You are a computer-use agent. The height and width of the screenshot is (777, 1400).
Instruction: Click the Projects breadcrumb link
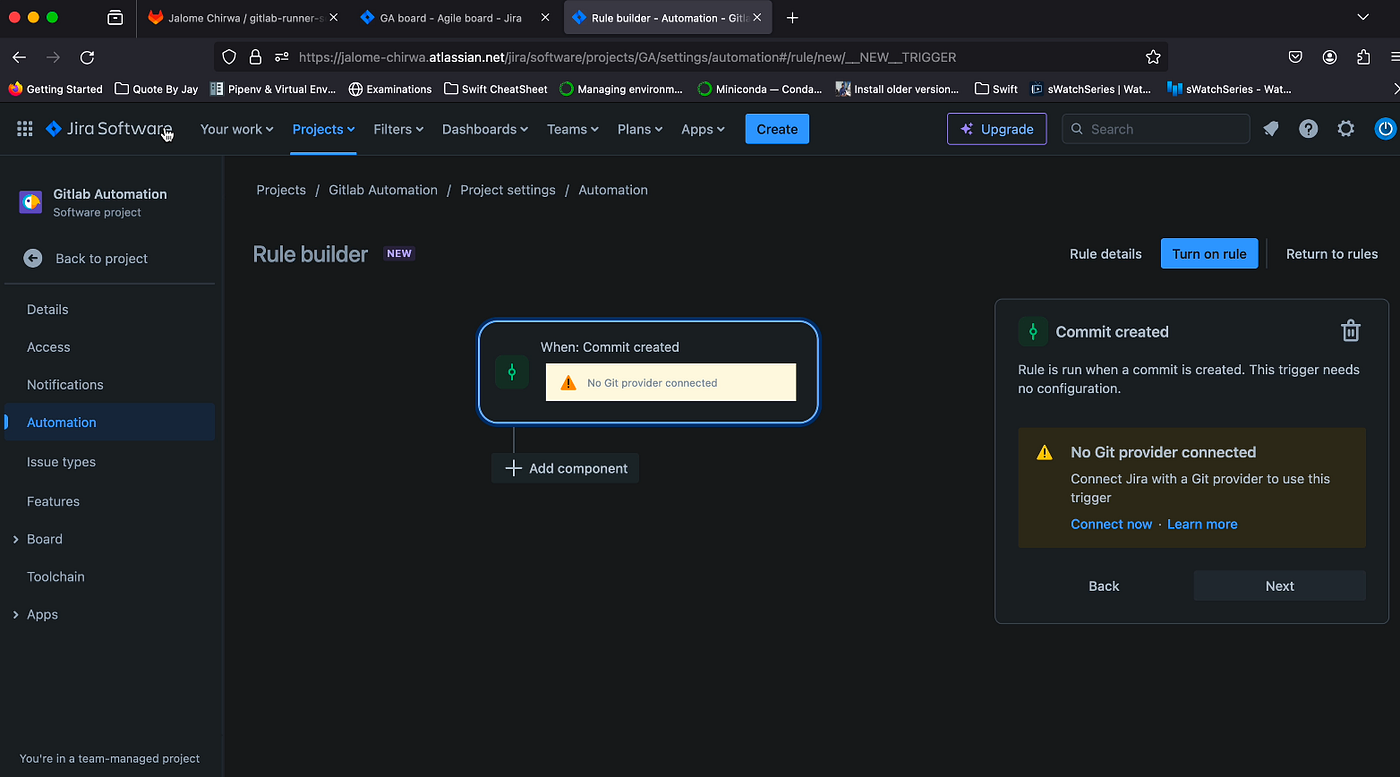(x=281, y=190)
